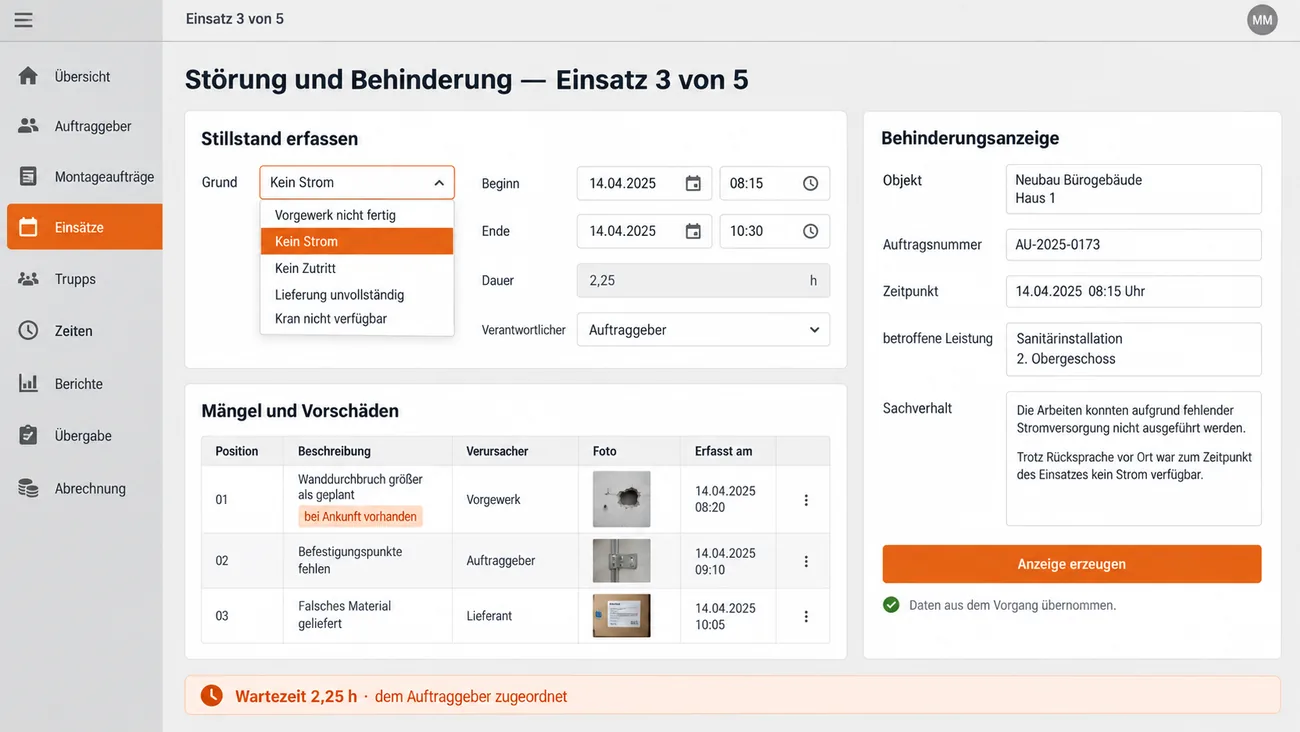1300x732 pixels.
Task: Click the 'bei Ankunft vorhanden' tag
Action: 360,517
